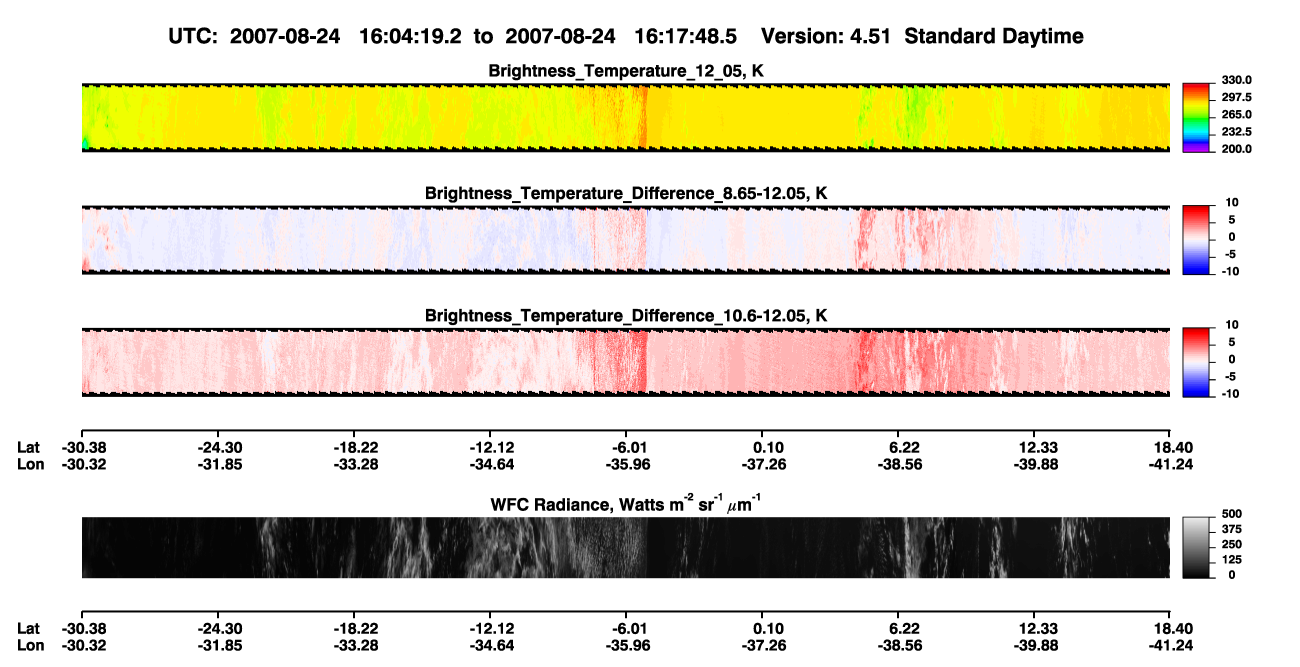This screenshot has height=667, width=1300.
Task: Click the 8.65-12.05 red-blue colorbar
Action: (x=1197, y=240)
